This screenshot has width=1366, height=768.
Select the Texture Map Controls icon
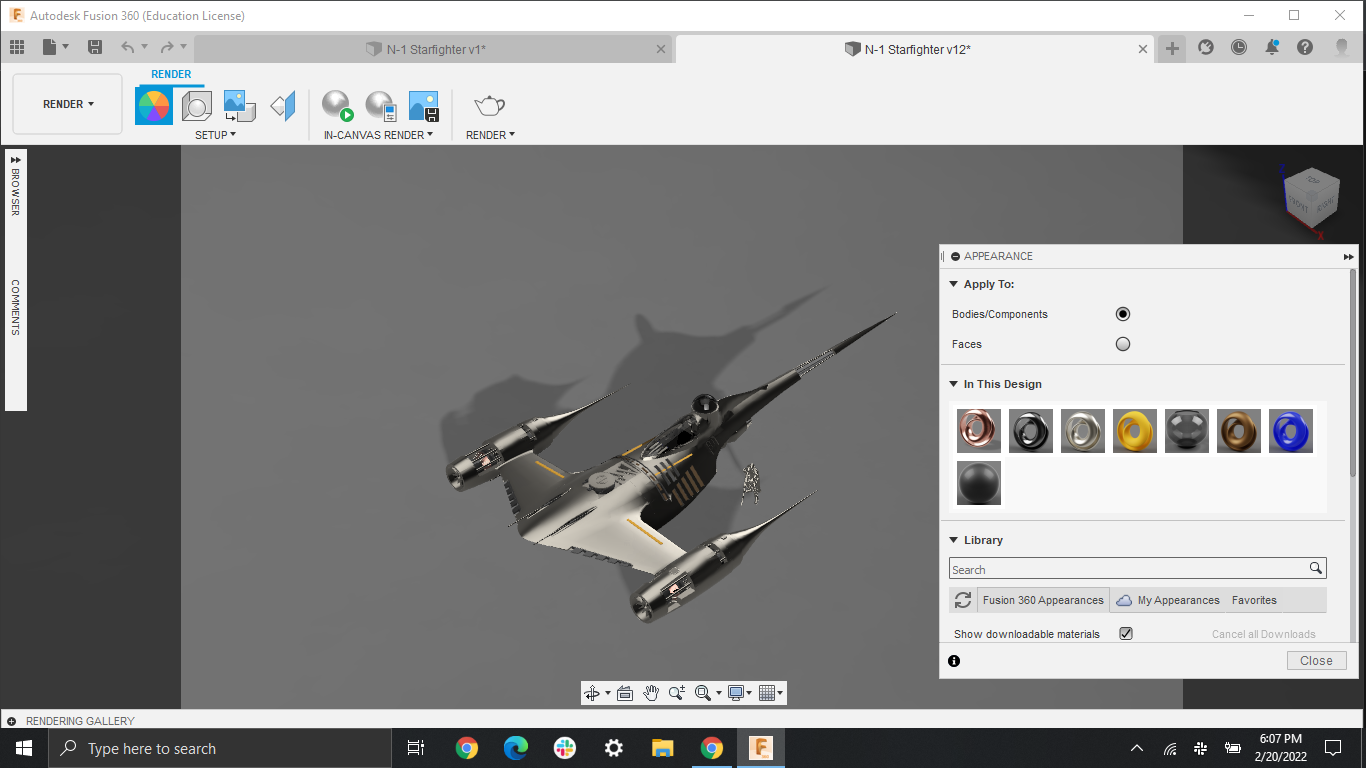tap(238, 104)
